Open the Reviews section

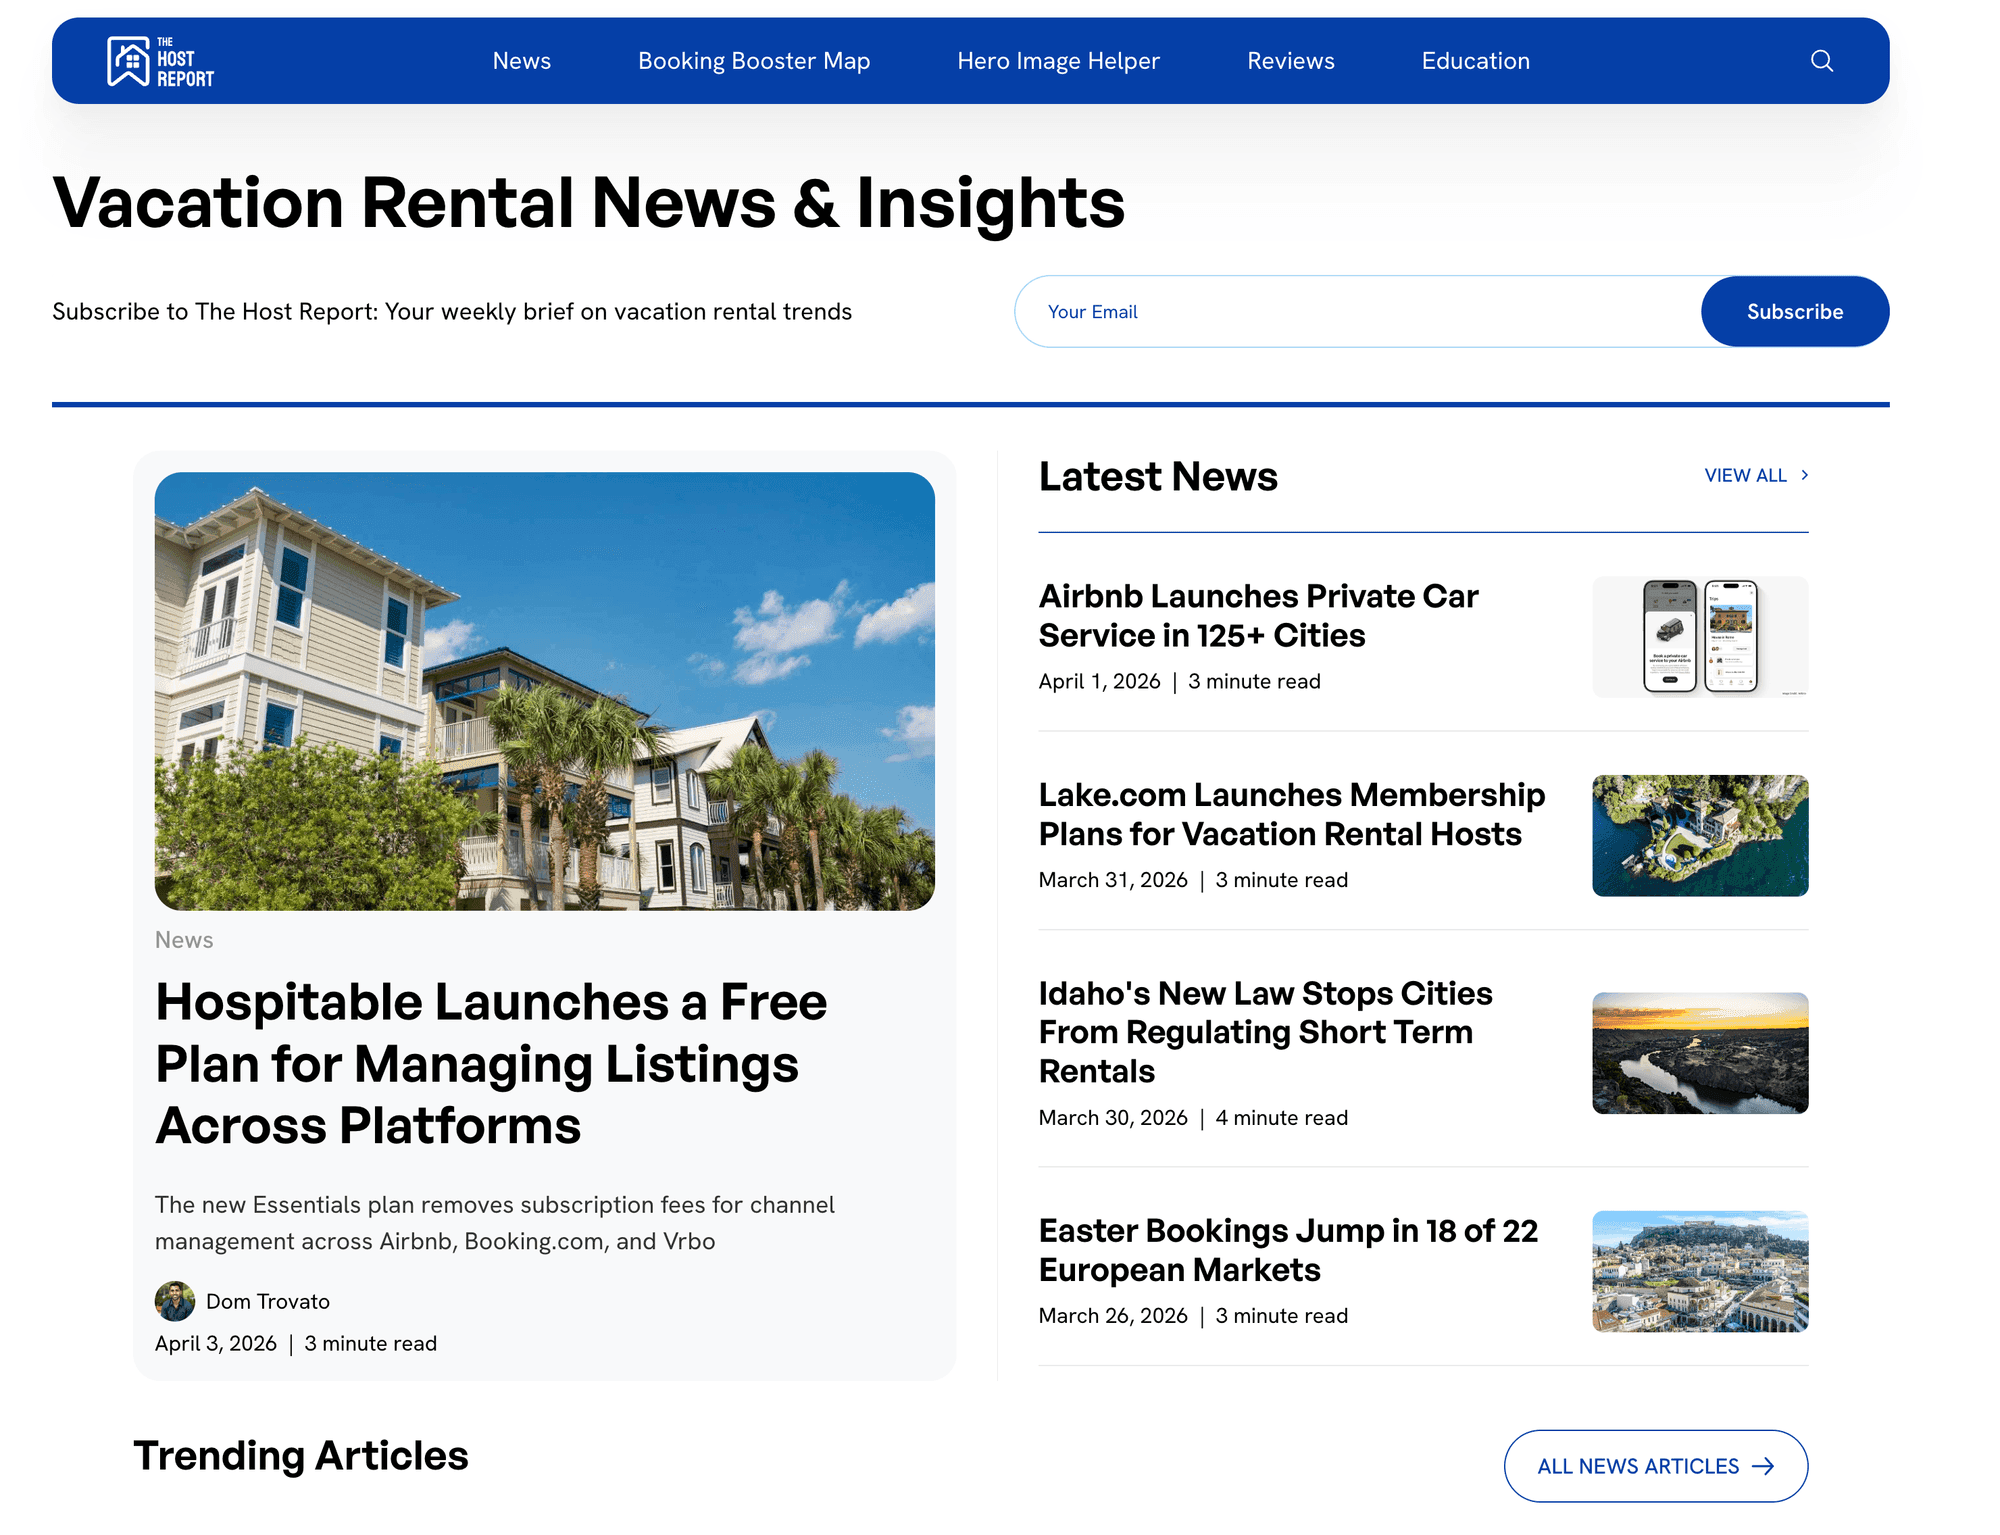point(1290,61)
